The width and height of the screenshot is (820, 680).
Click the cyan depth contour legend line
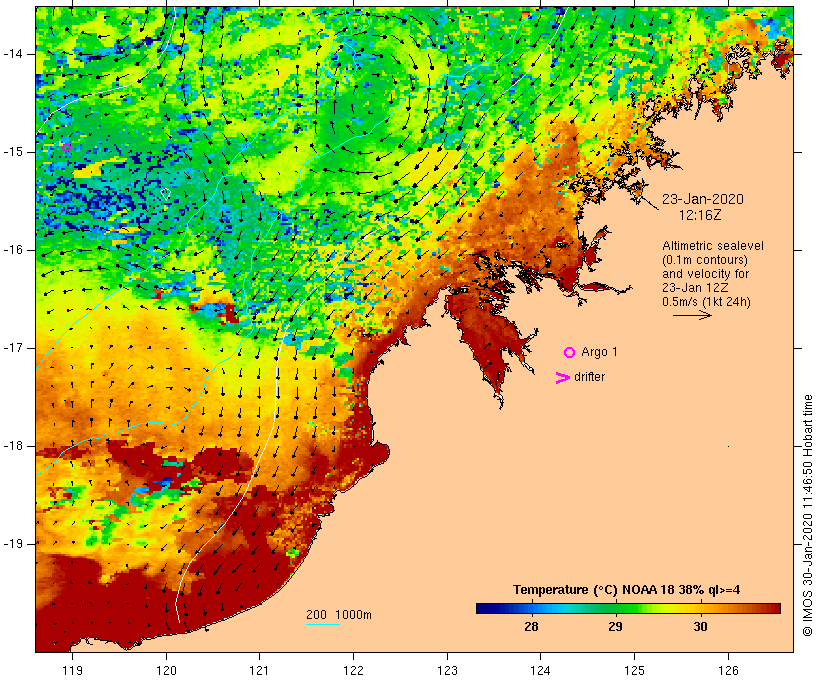coord(323,624)
